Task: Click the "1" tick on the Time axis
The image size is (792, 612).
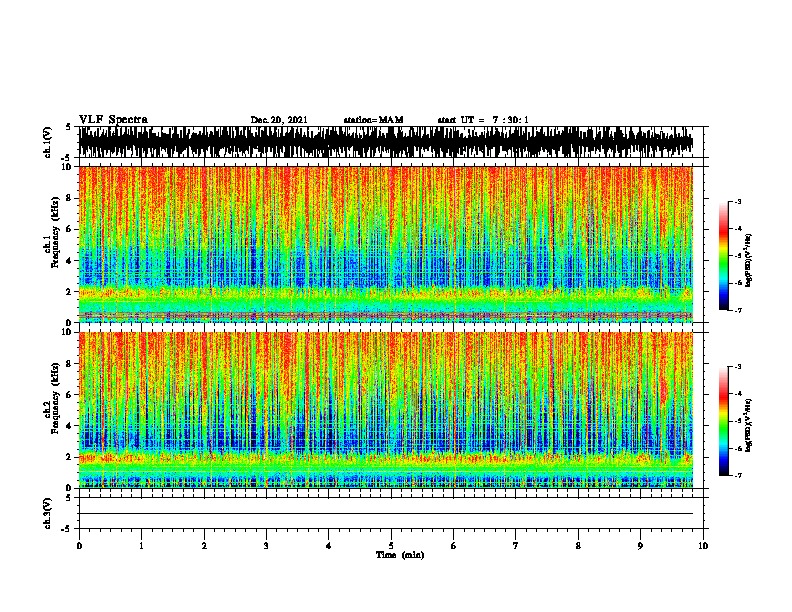Action: (x=141, y=546)
